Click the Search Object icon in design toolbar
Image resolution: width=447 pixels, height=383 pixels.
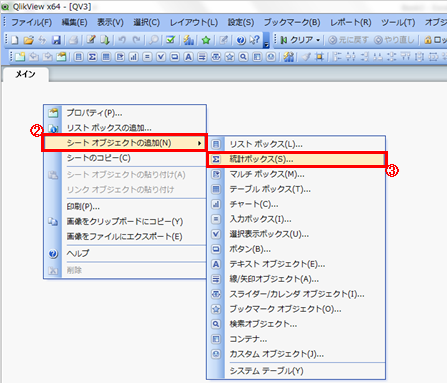(243, 57)
